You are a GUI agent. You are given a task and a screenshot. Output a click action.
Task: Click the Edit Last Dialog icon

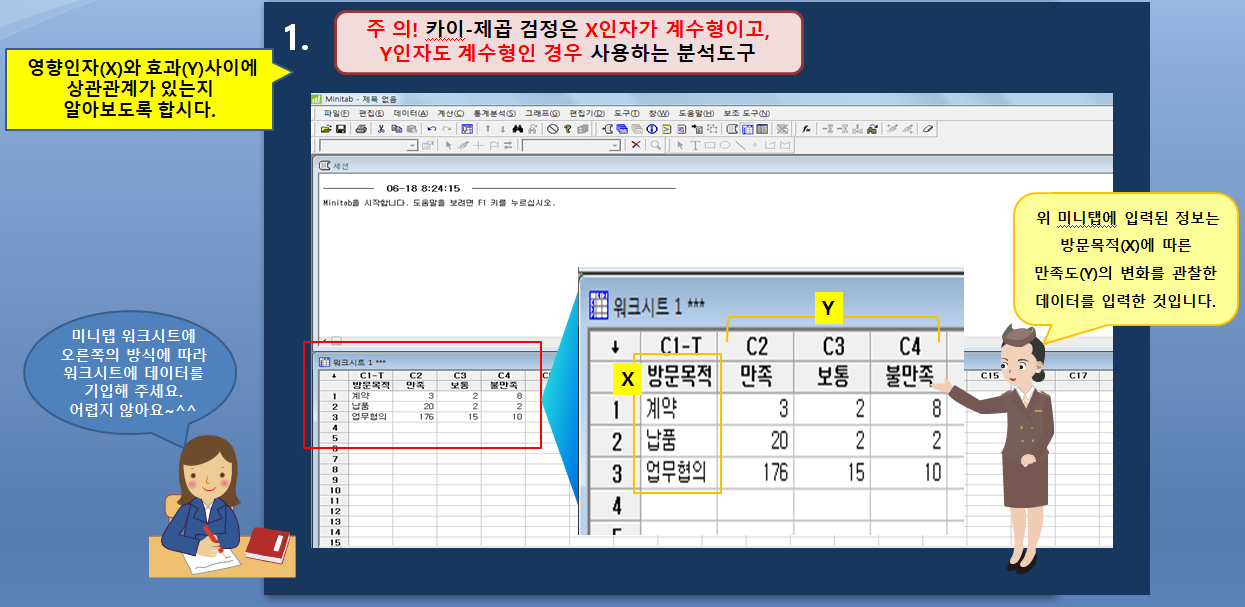pos(467,129)
